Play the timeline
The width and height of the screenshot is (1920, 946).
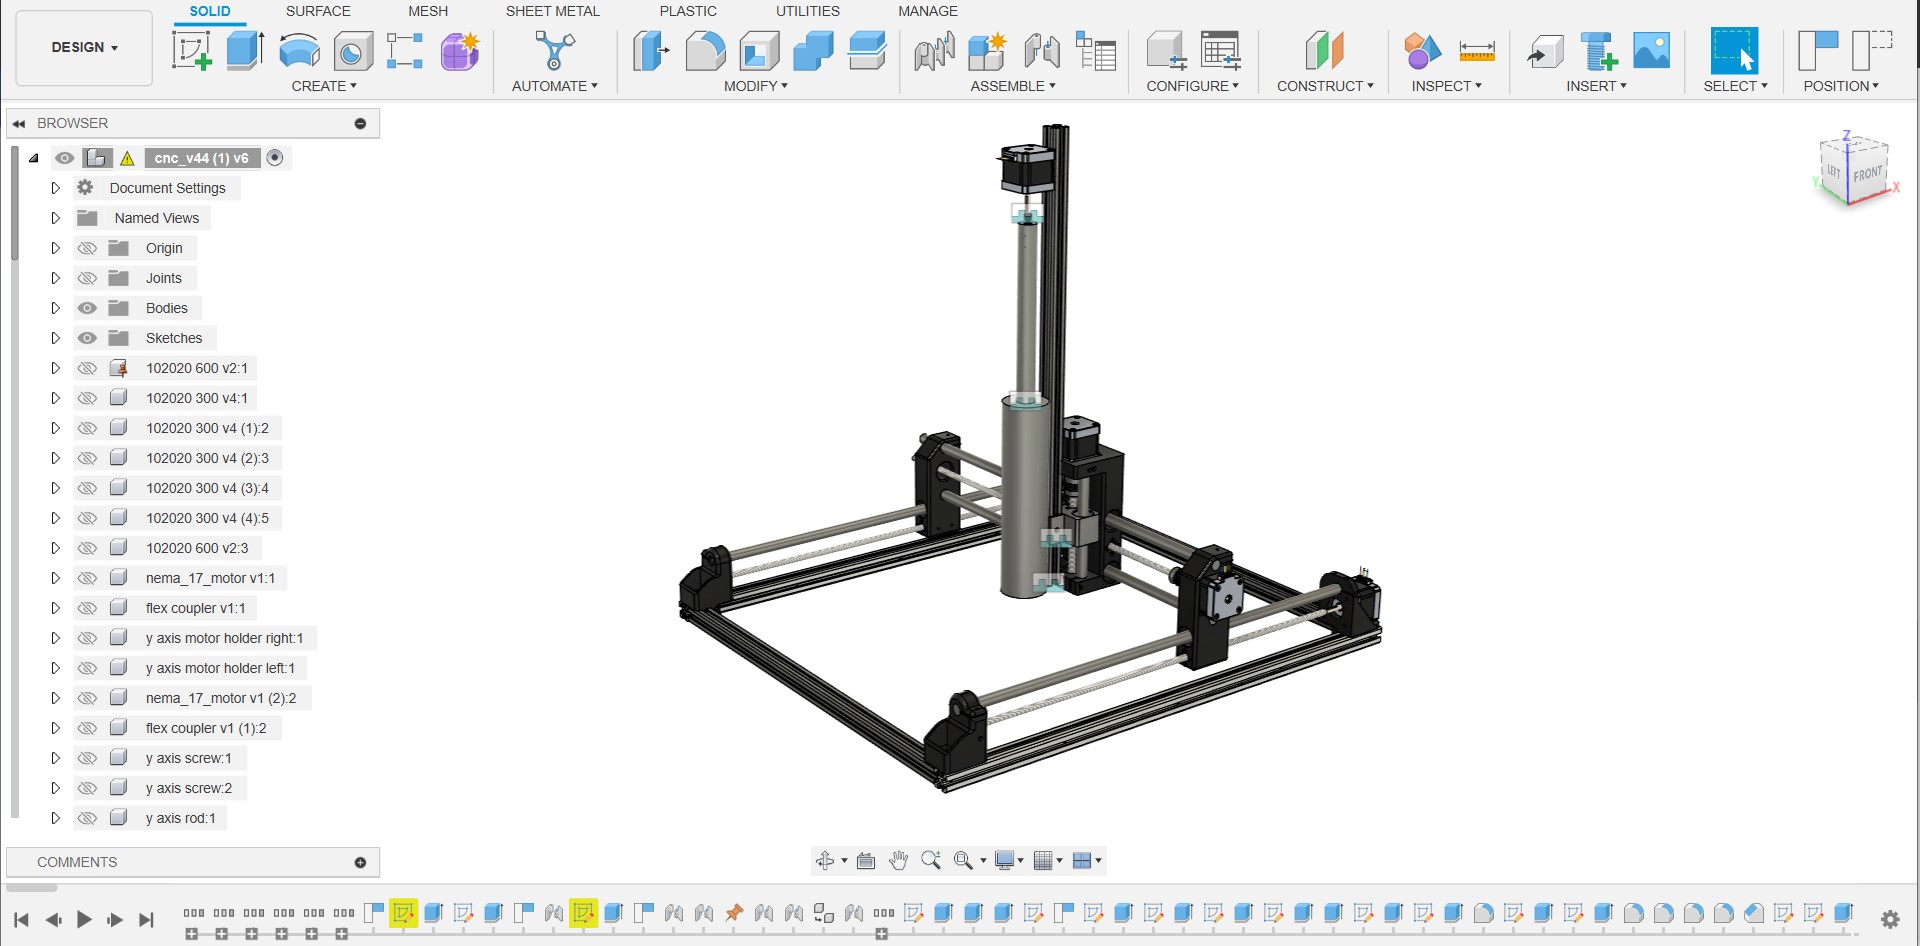(84, 919)
